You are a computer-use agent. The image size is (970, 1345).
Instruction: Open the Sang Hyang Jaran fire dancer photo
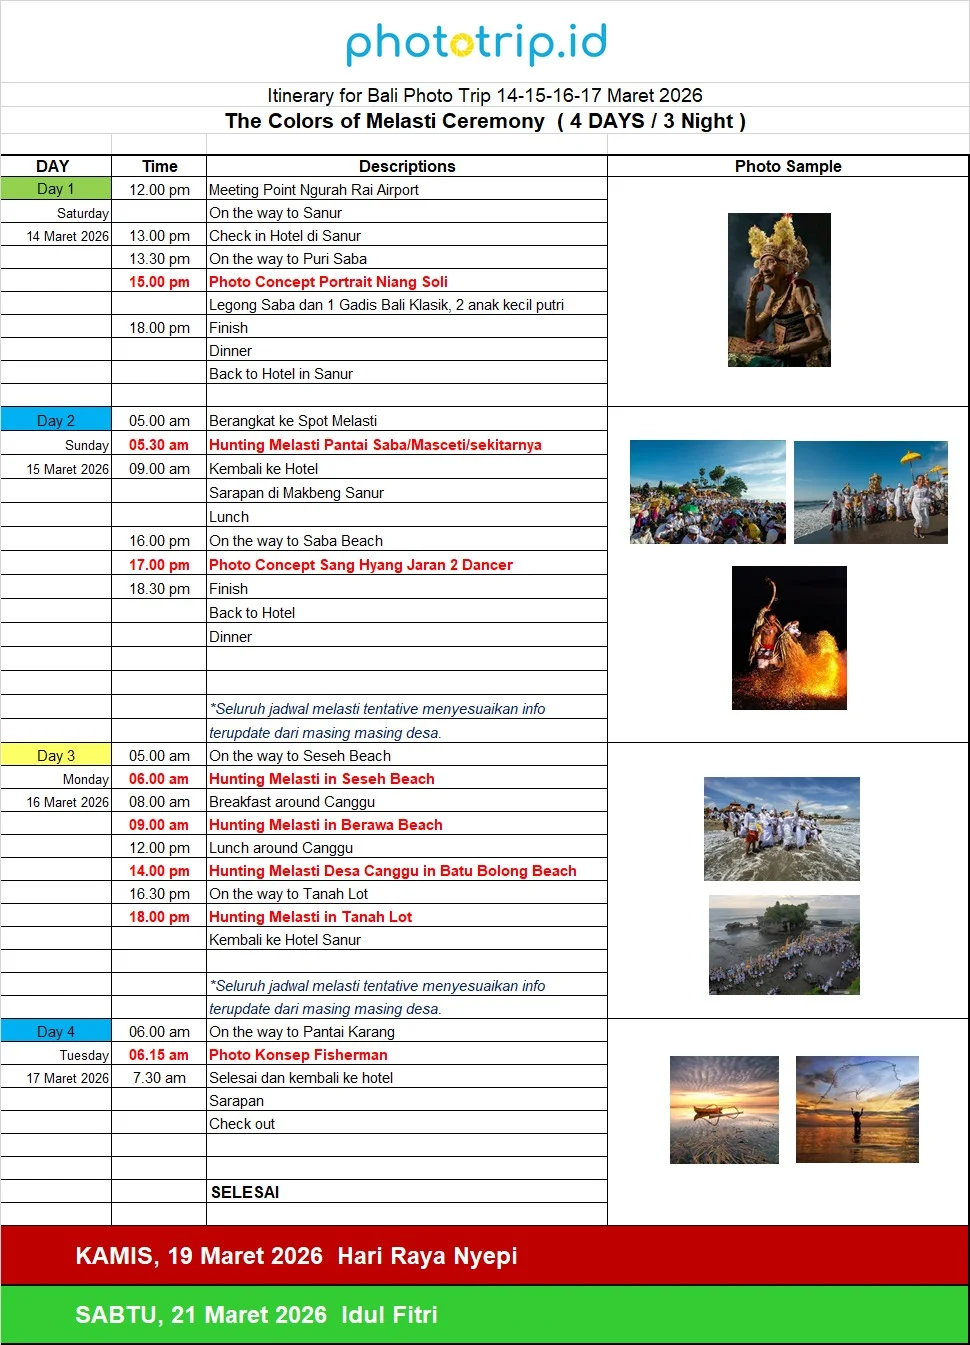click(x=789, y=638)
